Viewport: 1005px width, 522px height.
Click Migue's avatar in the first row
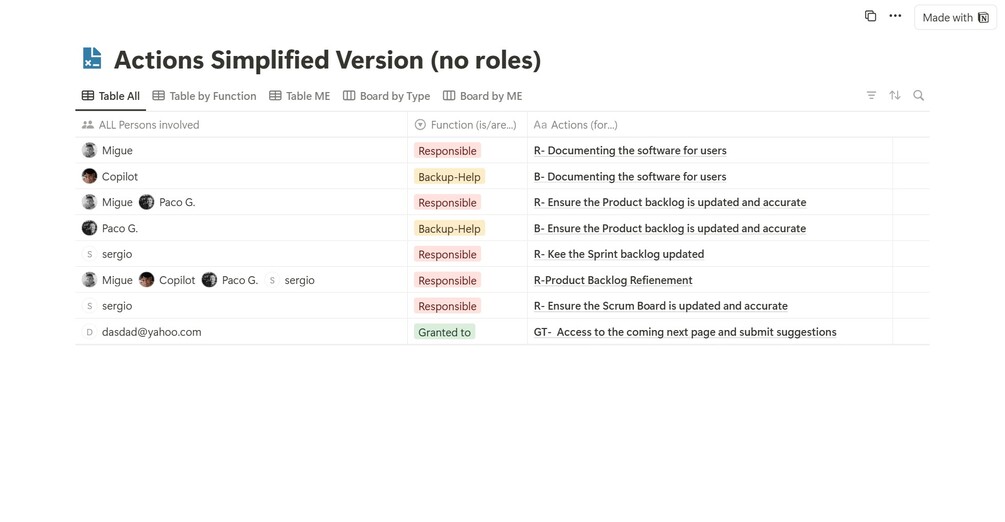pyautogui.click(x=89, y=151)
